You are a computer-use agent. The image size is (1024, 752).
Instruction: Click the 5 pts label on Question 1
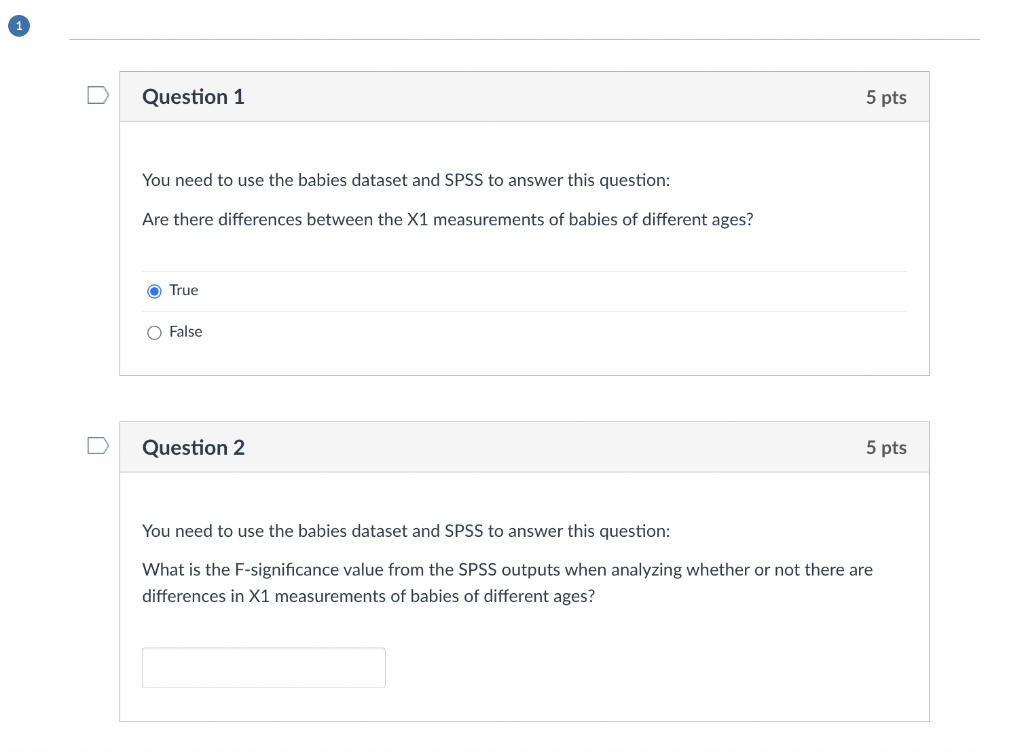(x=886, y=97)
